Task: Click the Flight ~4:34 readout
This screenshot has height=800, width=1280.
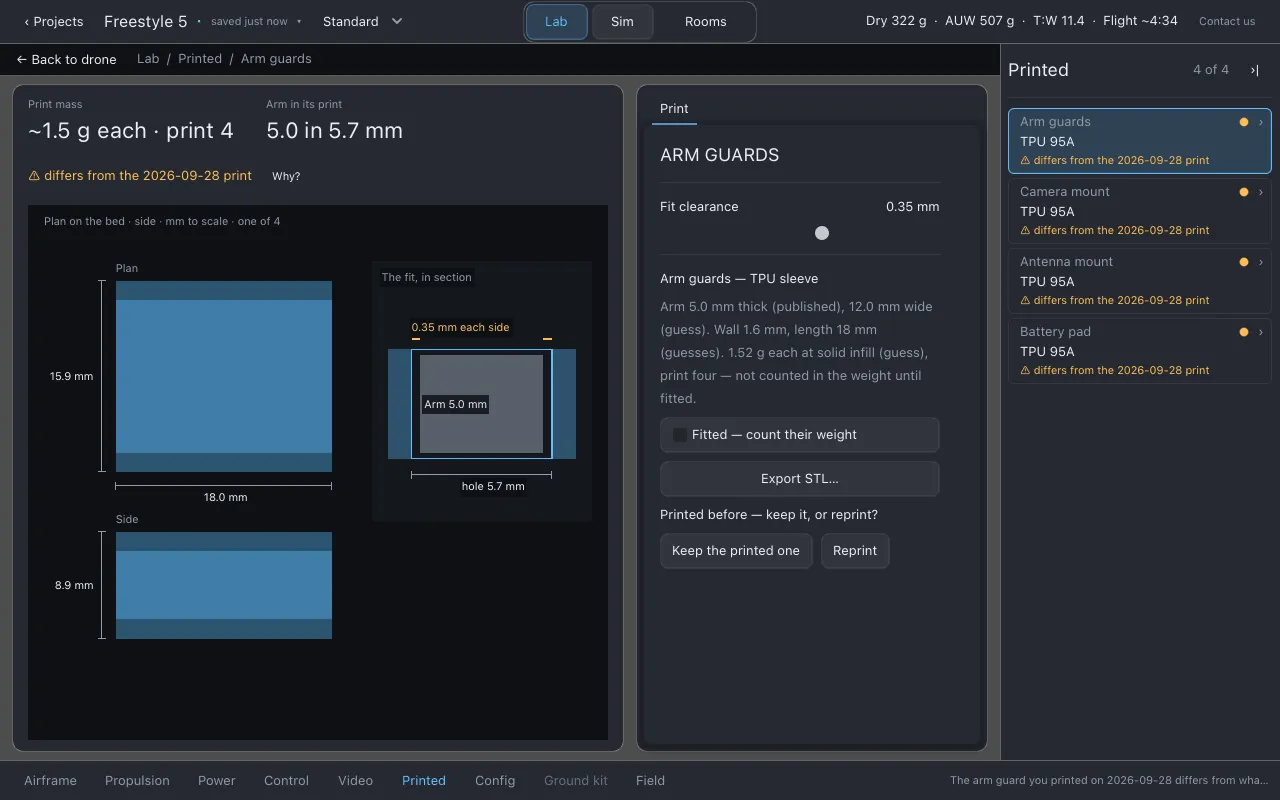Action: (x=1140, y=21)
